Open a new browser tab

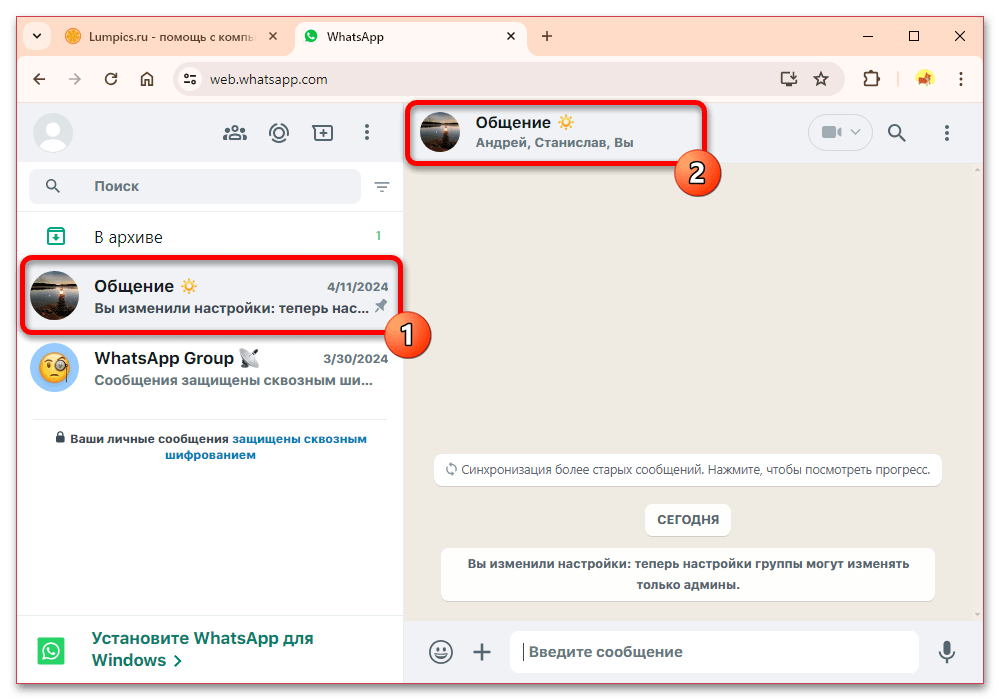(547, 36)
